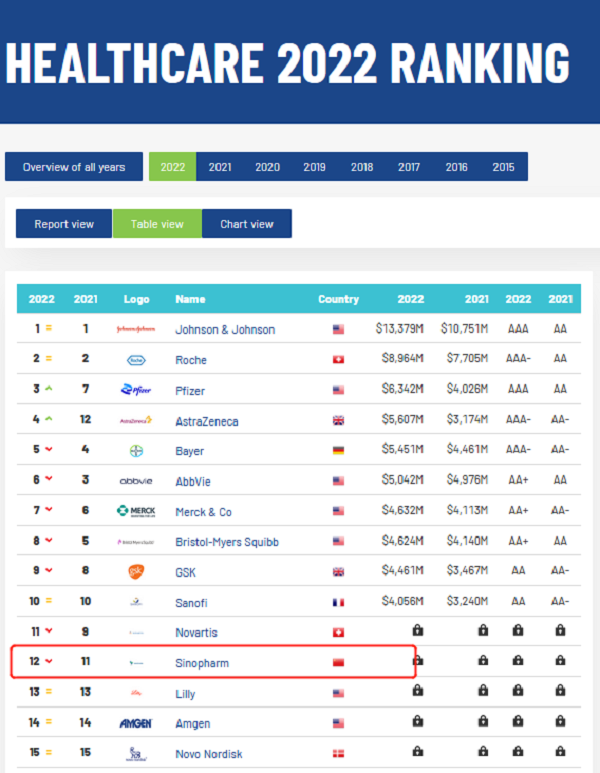Switch to the 2021 year tab
This screenshot has height=773, width=600.
[220, 167]
